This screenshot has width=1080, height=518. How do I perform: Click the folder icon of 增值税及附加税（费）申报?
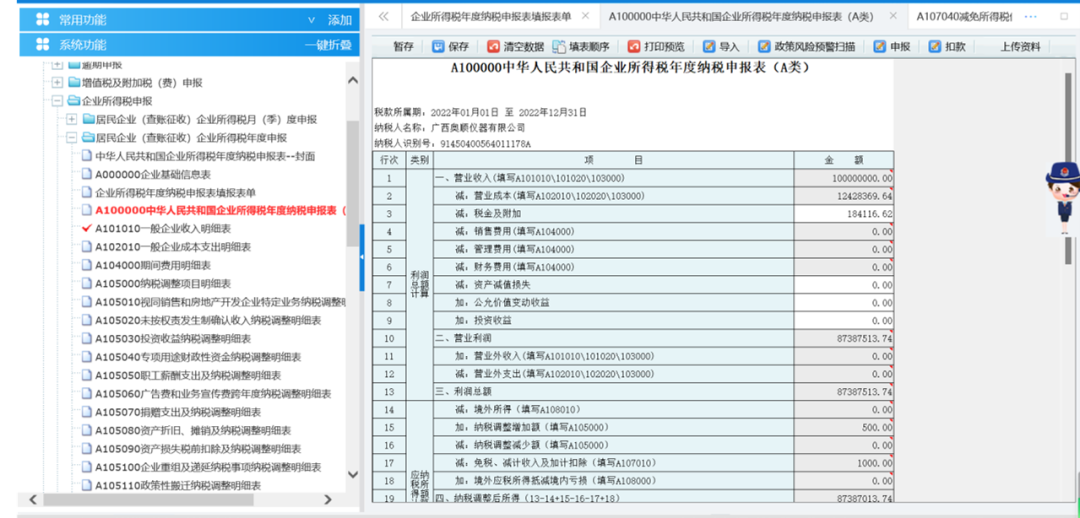[x=74, y=83]
